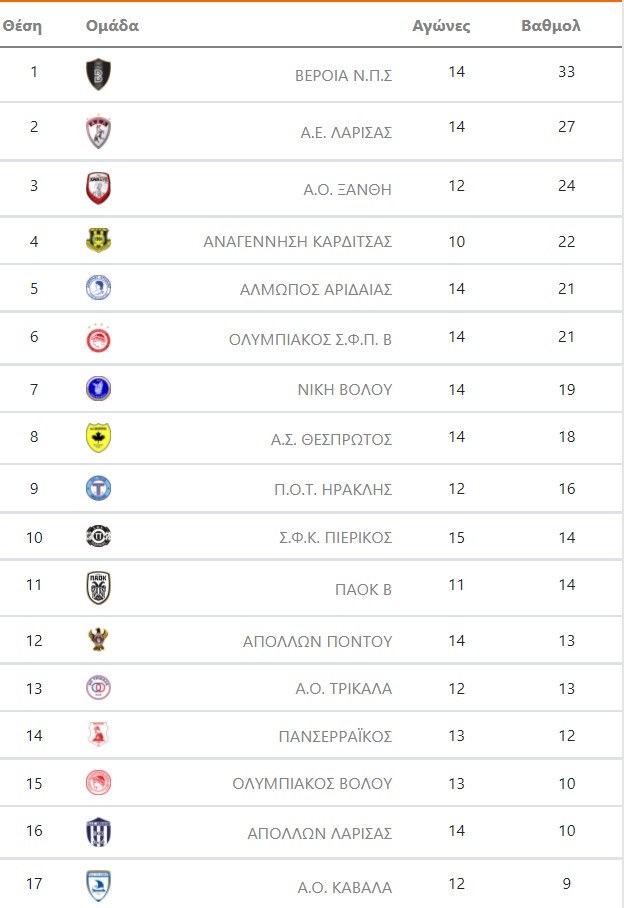Sort by the Θέση column header
Image resolution: width=624 pixels, height=908 pixels.
pyautogui.click(x=22, y=26)
